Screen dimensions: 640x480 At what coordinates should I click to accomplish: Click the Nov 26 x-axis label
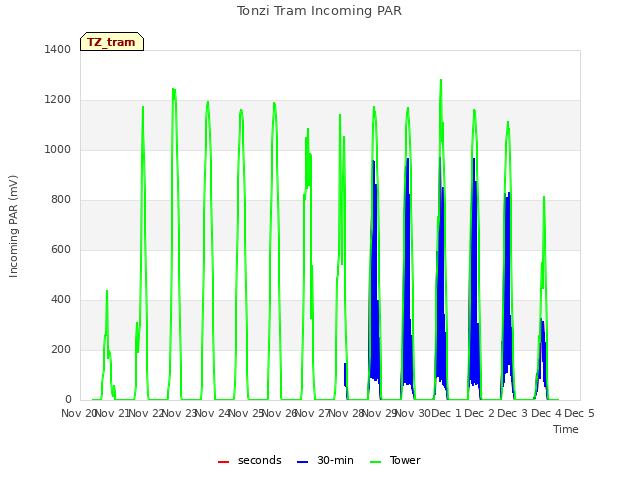coord(280,413)
